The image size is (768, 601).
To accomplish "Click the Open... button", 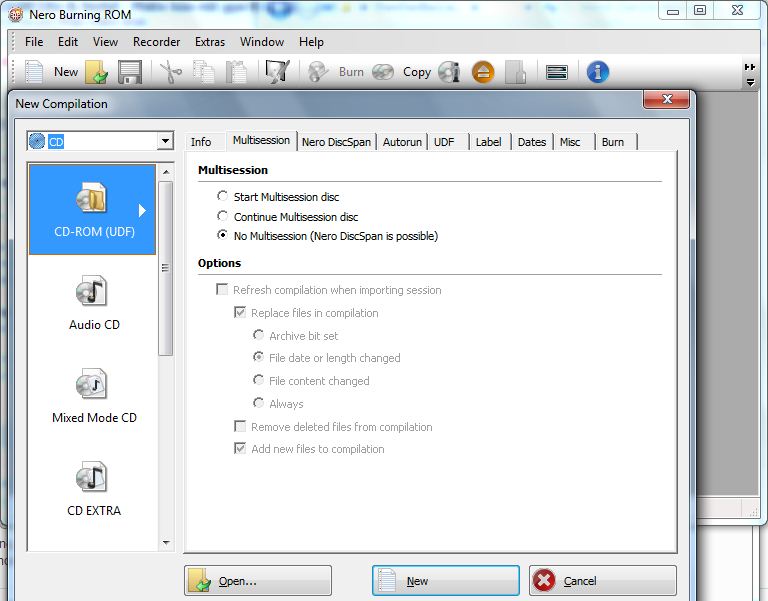I will 258,581.
